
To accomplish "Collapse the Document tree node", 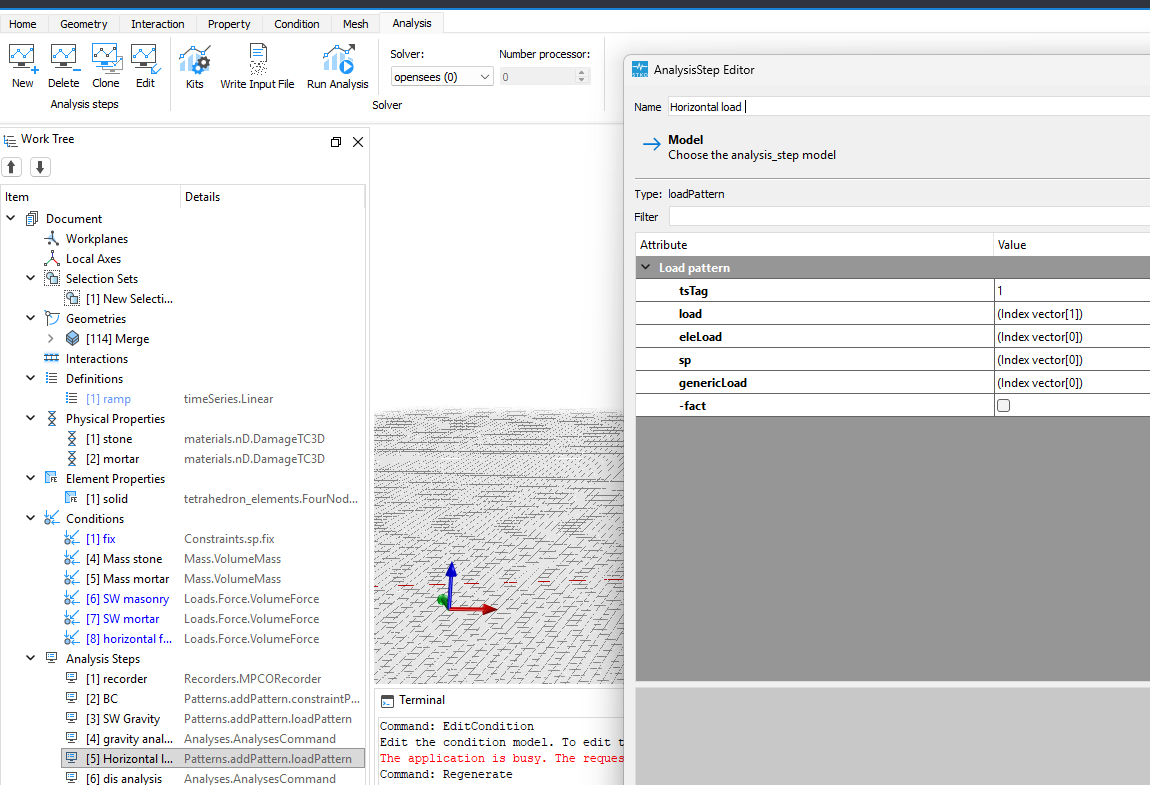I will click(x=11, y=218).
